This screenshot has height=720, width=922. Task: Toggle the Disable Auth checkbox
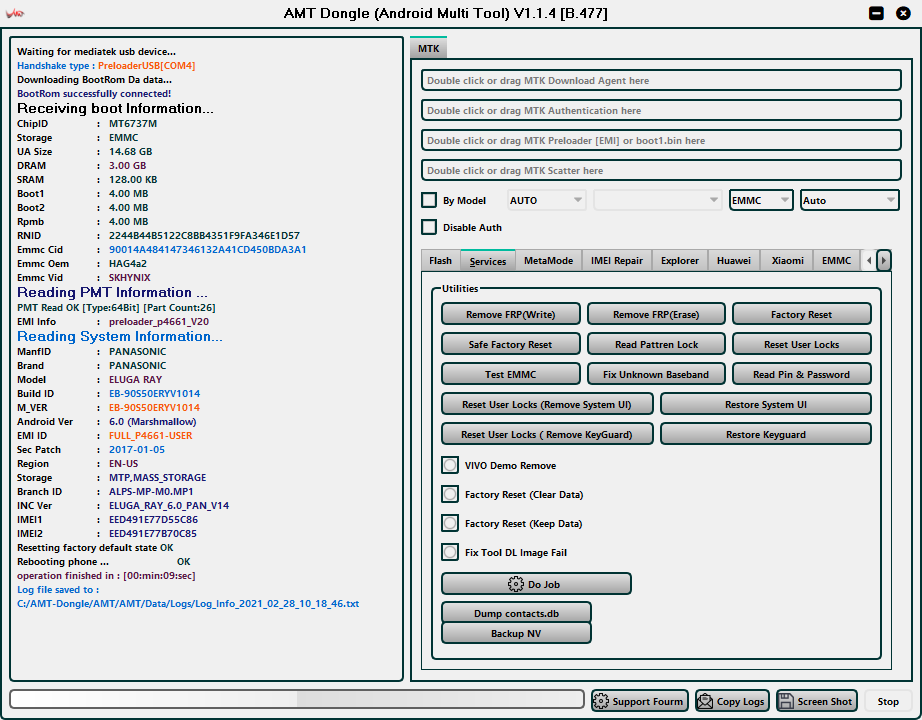[429, 227]
